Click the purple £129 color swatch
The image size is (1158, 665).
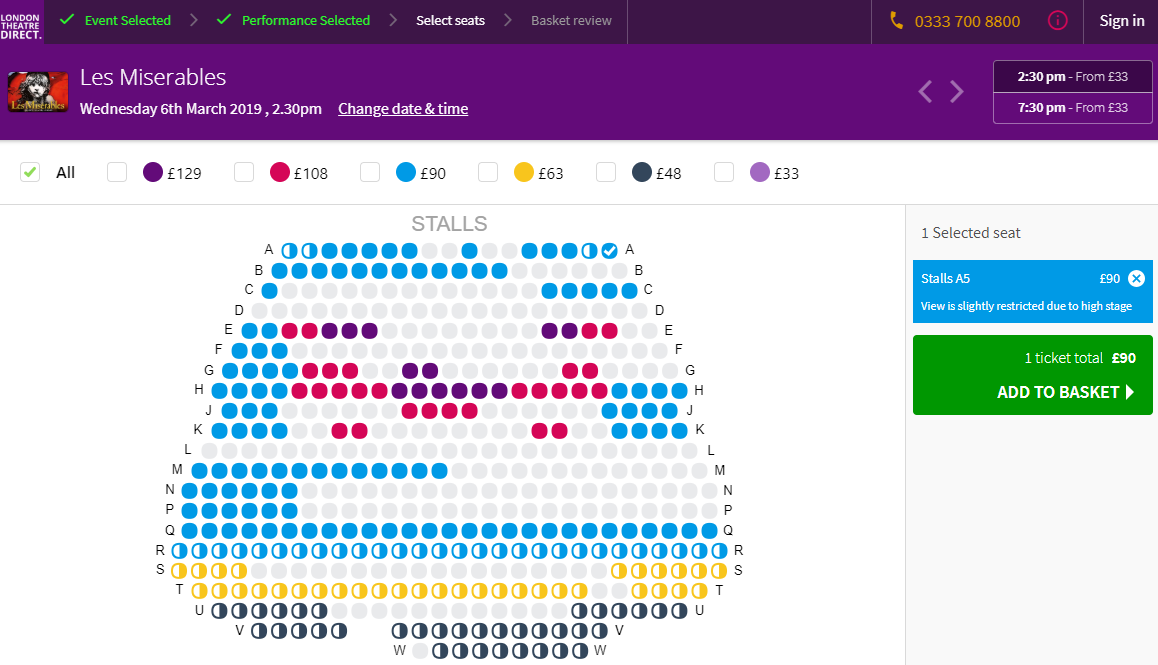click(153, 172)
